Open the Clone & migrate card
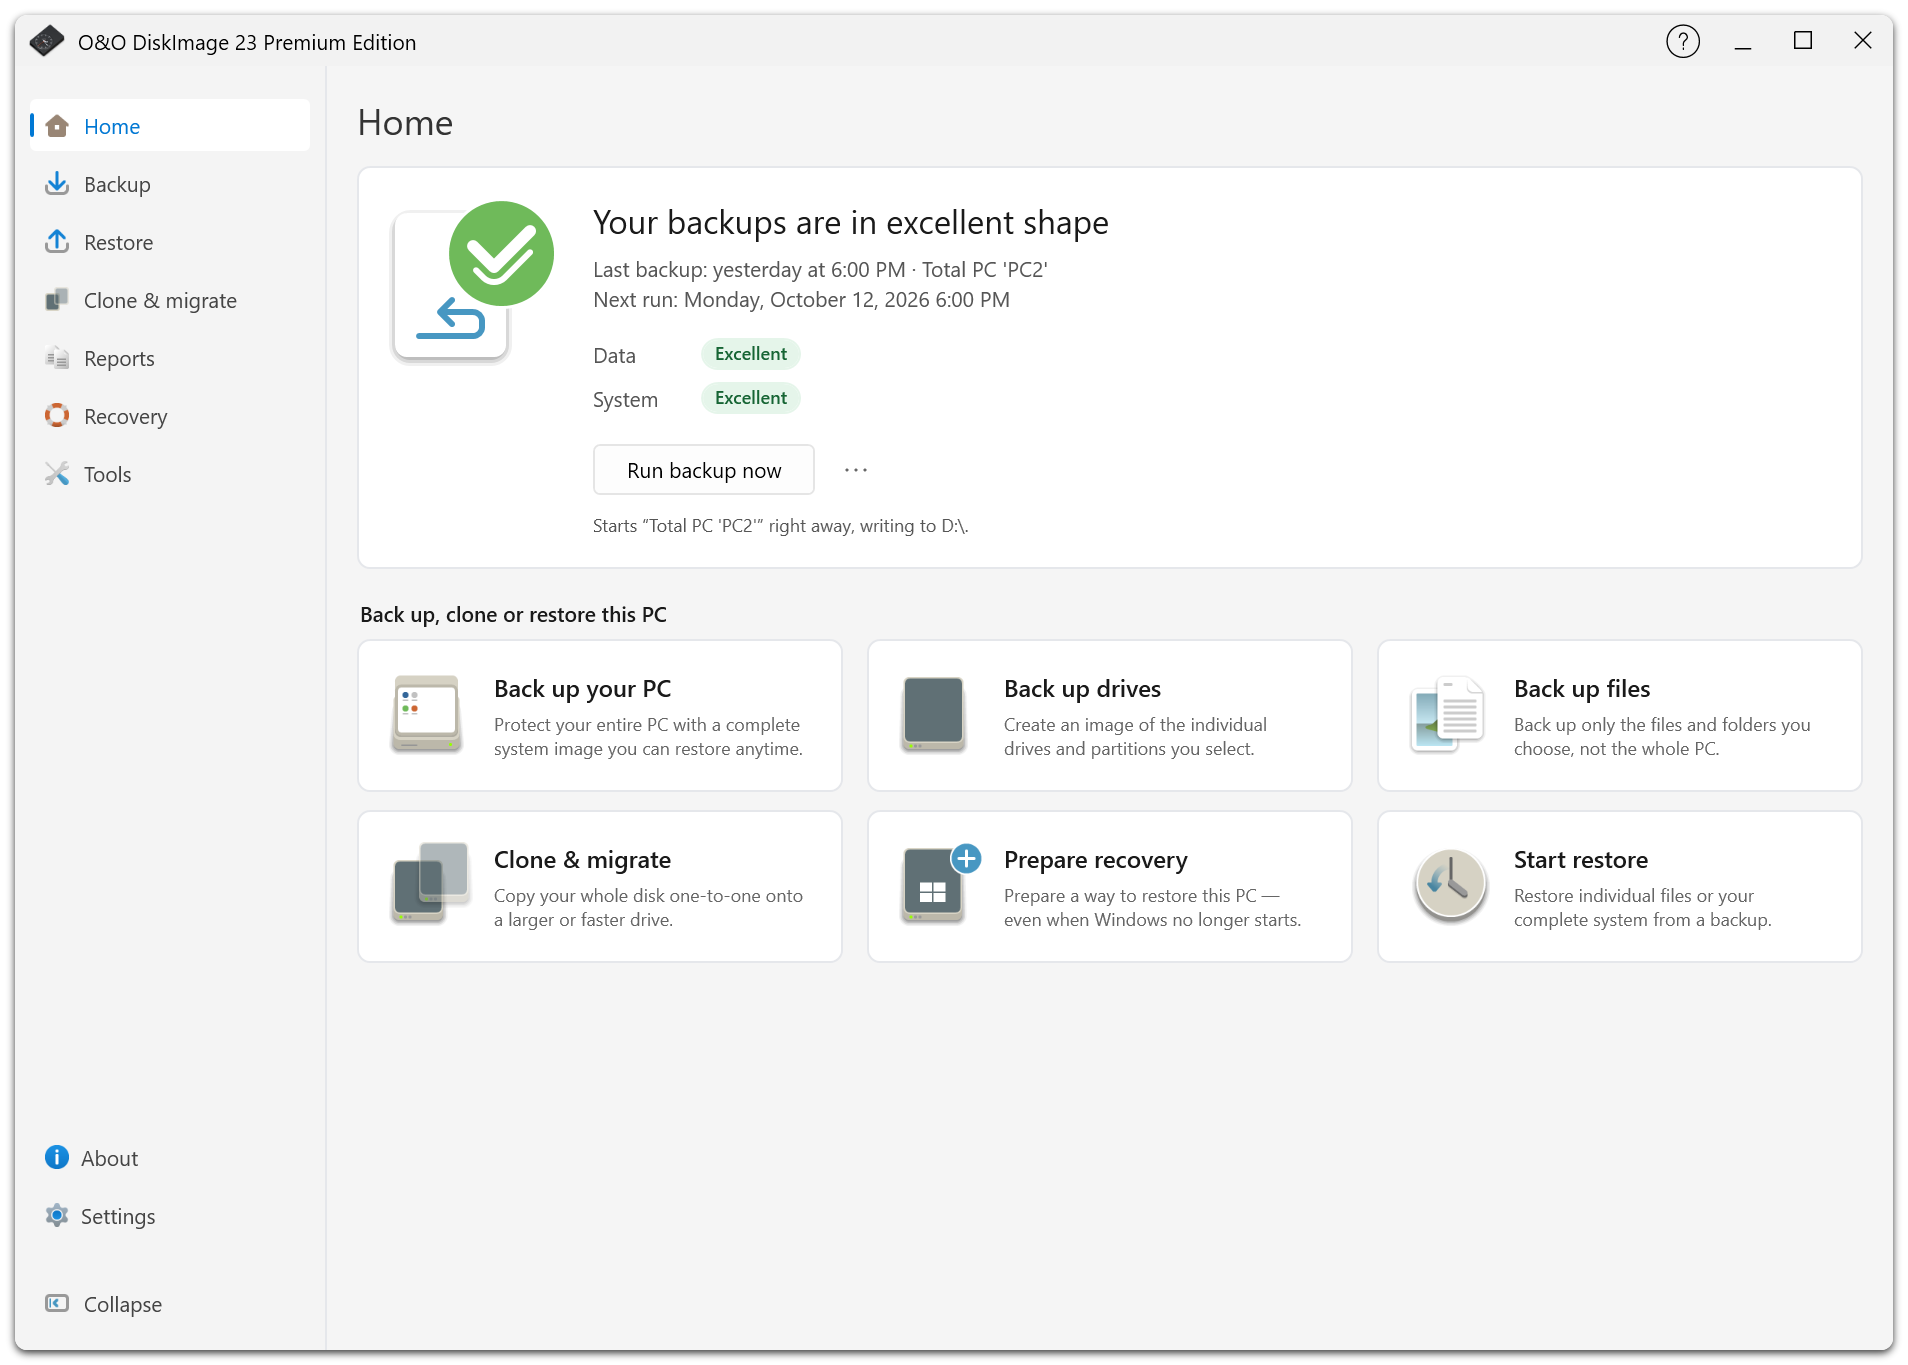1908x1365 pixels. click(x=600, y=887)
